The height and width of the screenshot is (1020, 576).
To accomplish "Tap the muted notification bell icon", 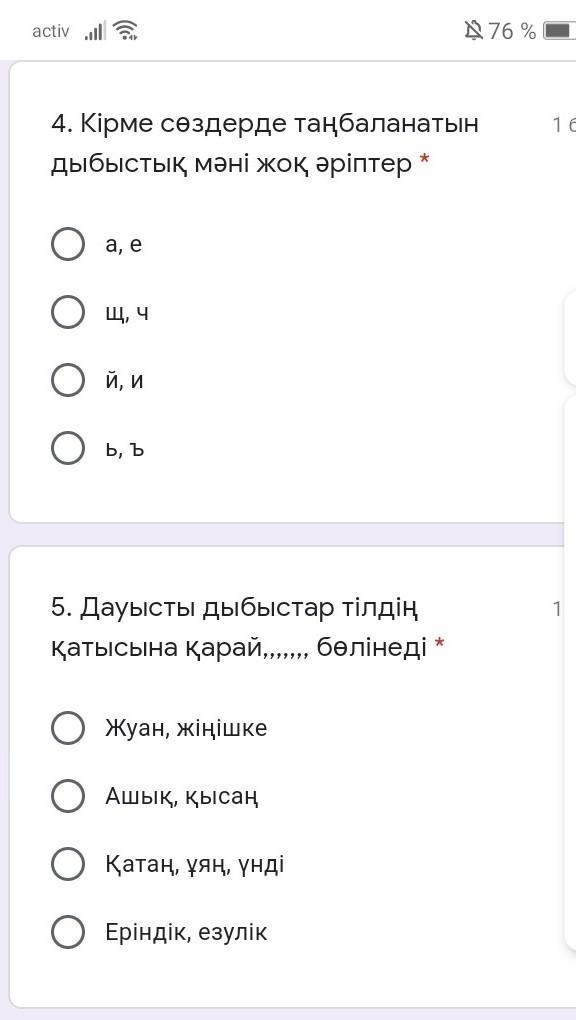I will point(473,30).
